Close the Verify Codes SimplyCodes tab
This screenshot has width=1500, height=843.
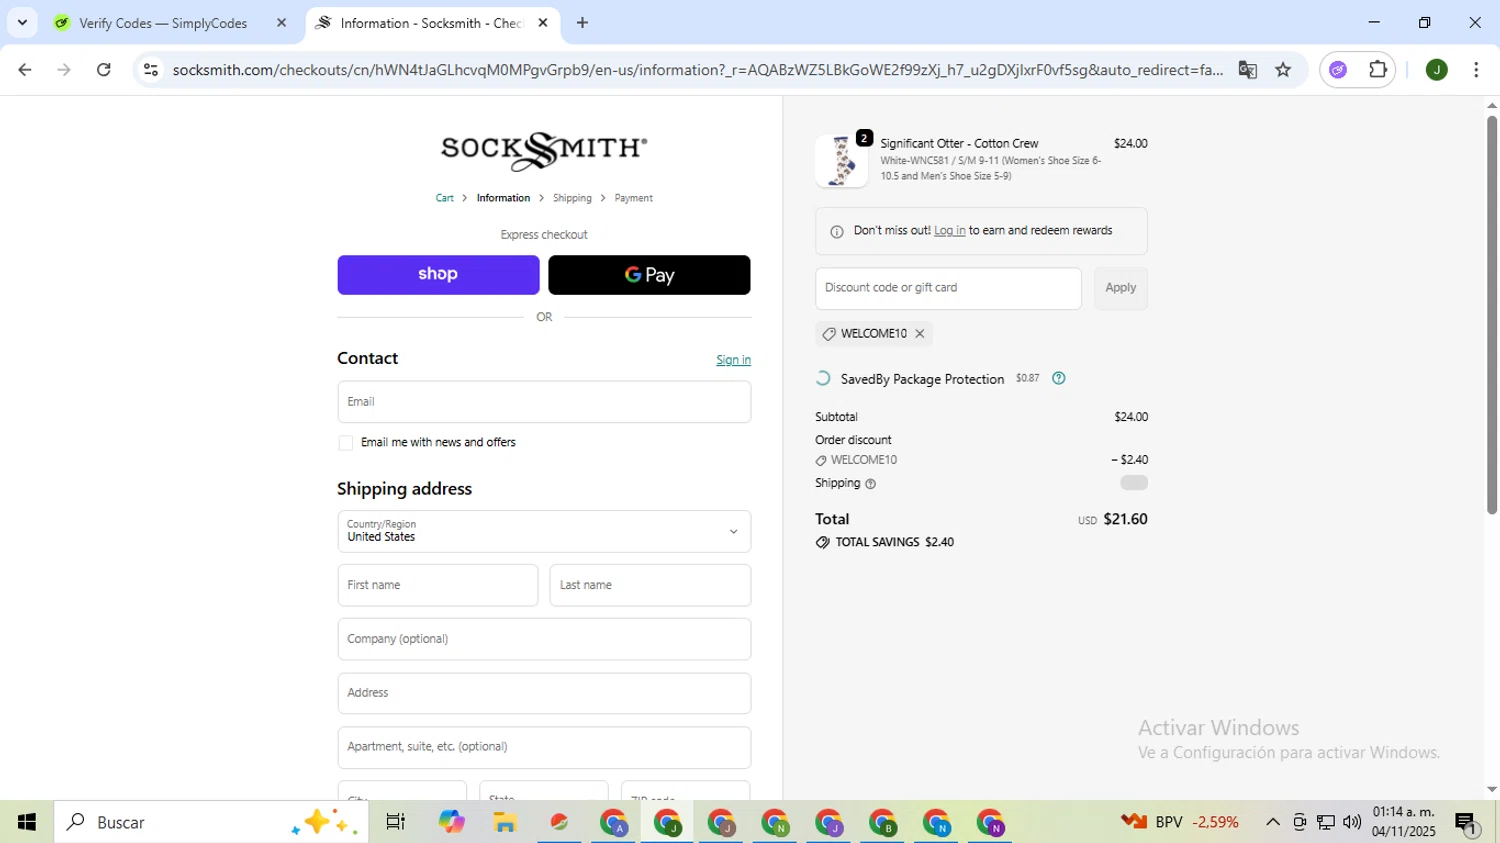pos(282,22)
